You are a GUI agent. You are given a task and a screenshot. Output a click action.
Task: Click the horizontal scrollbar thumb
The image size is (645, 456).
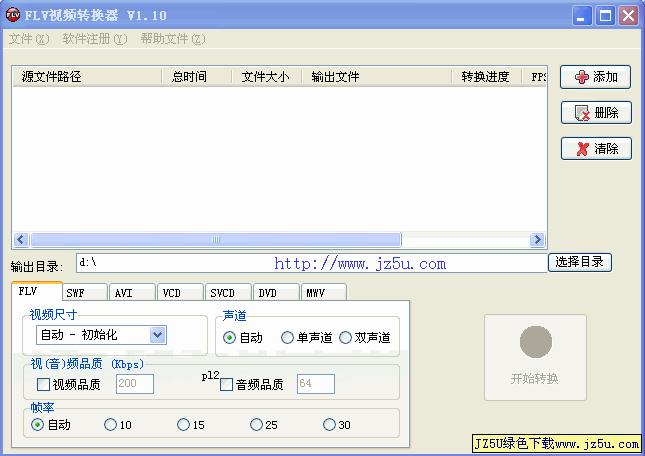[x=216, y=239]
